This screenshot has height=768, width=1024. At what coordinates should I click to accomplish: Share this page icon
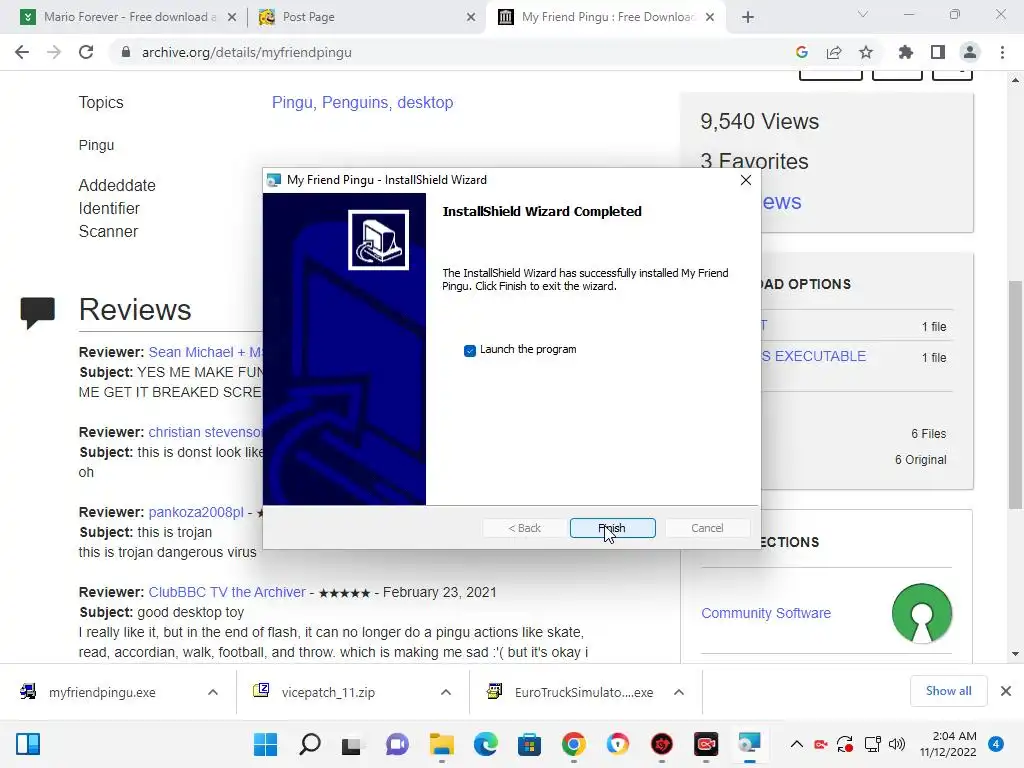point(834,52)
